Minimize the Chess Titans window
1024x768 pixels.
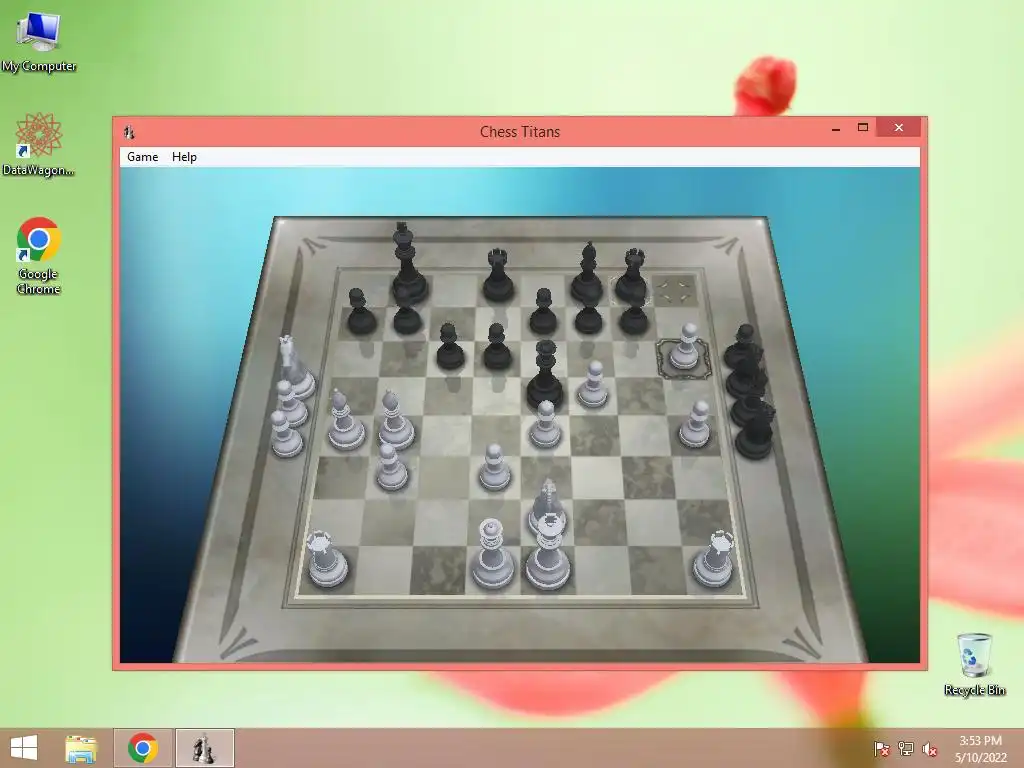(x=836, y=128)
